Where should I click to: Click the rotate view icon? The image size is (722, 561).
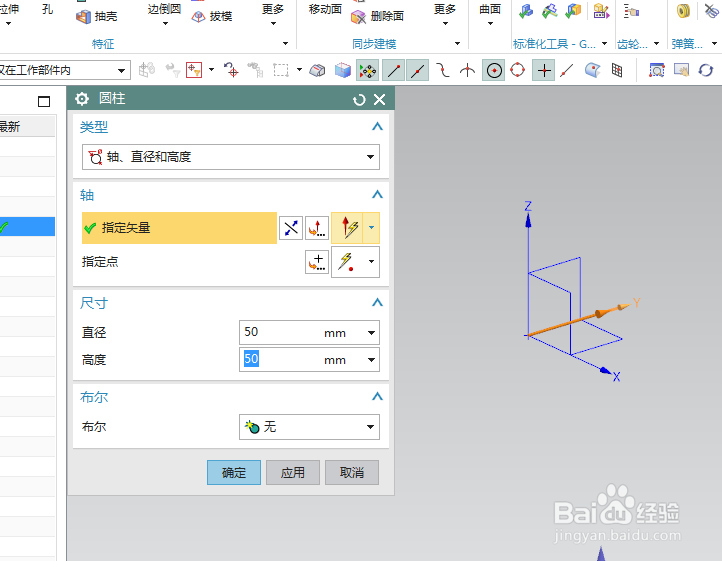705,70
